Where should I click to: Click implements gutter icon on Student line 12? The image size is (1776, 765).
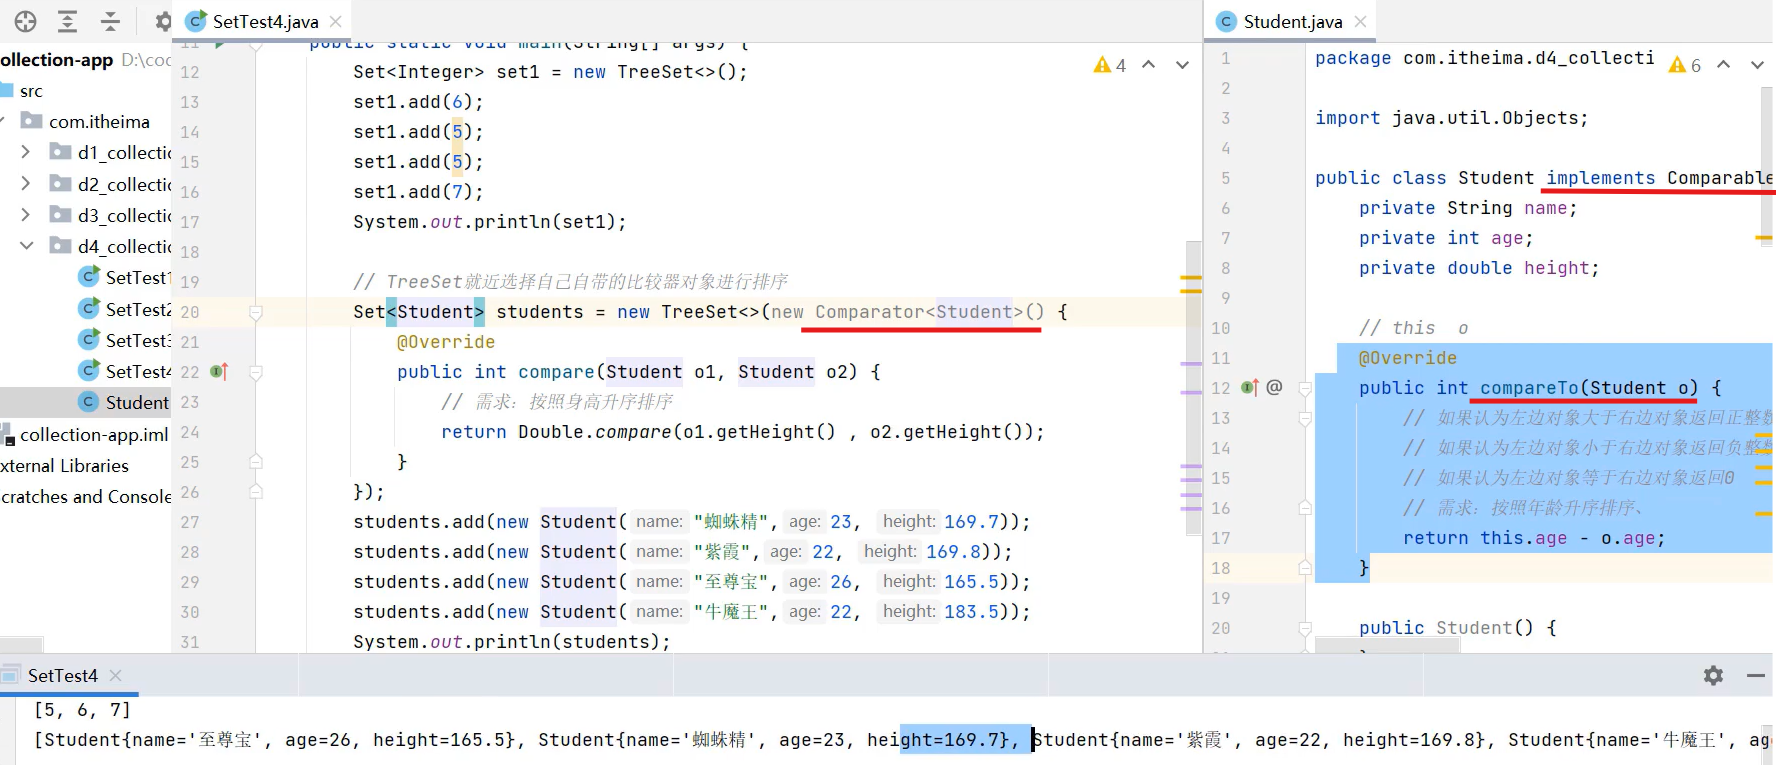(x=1250, y=388)
